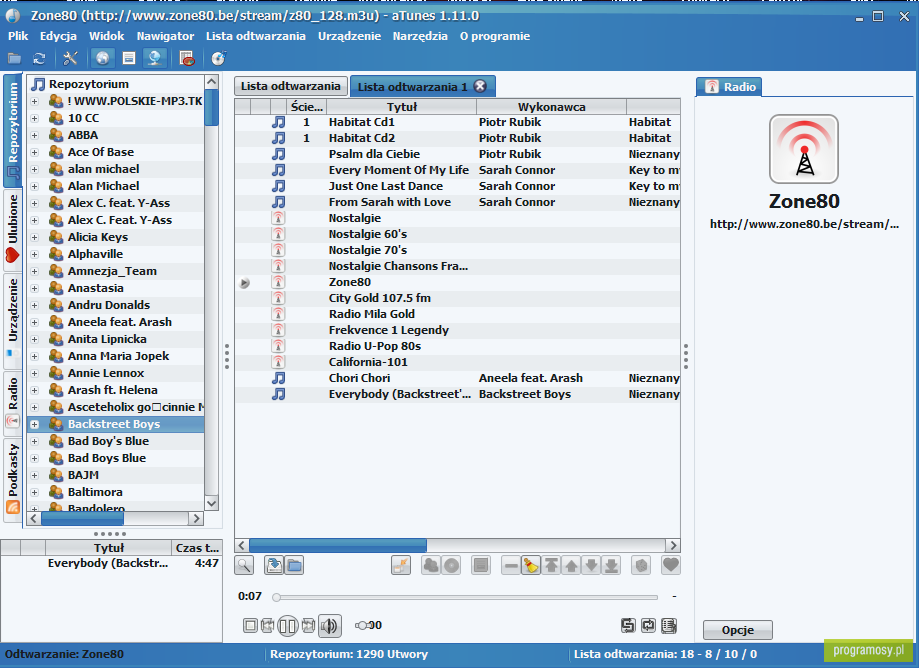Pause the current stream
The image size is (919, 668).
tap(288, 626)
